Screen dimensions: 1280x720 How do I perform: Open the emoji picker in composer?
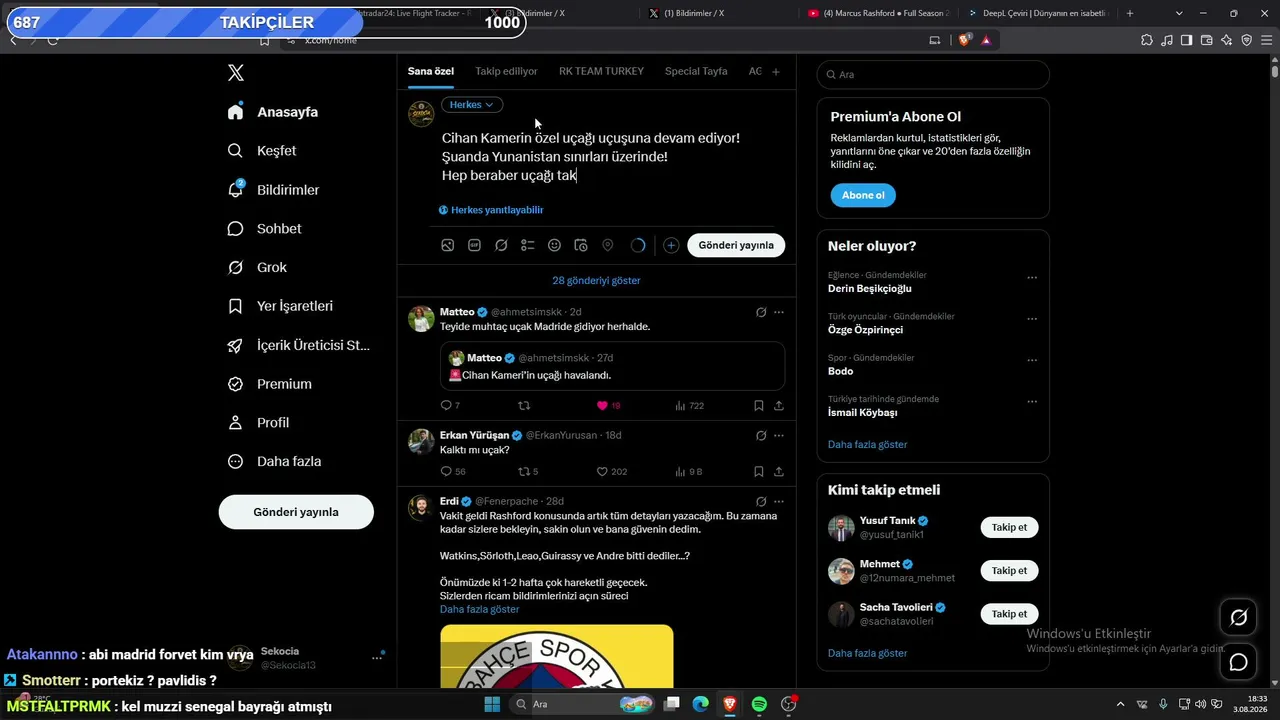(x=554, y=245)
